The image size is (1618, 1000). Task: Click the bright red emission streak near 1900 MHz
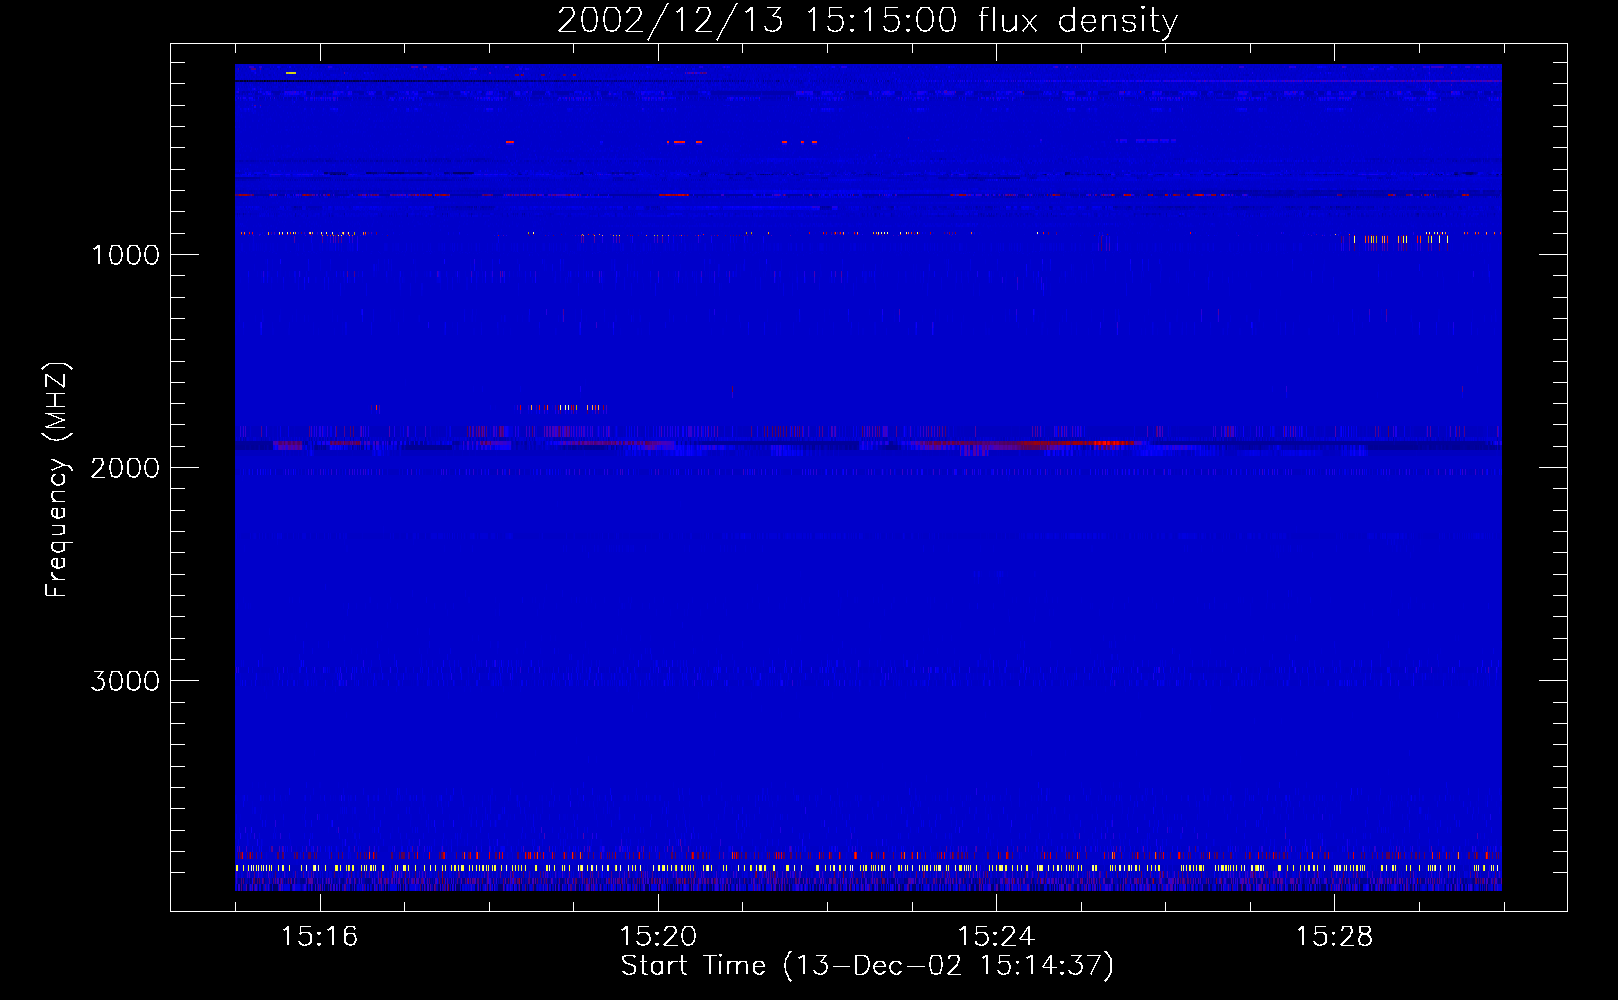[1030, 443]
